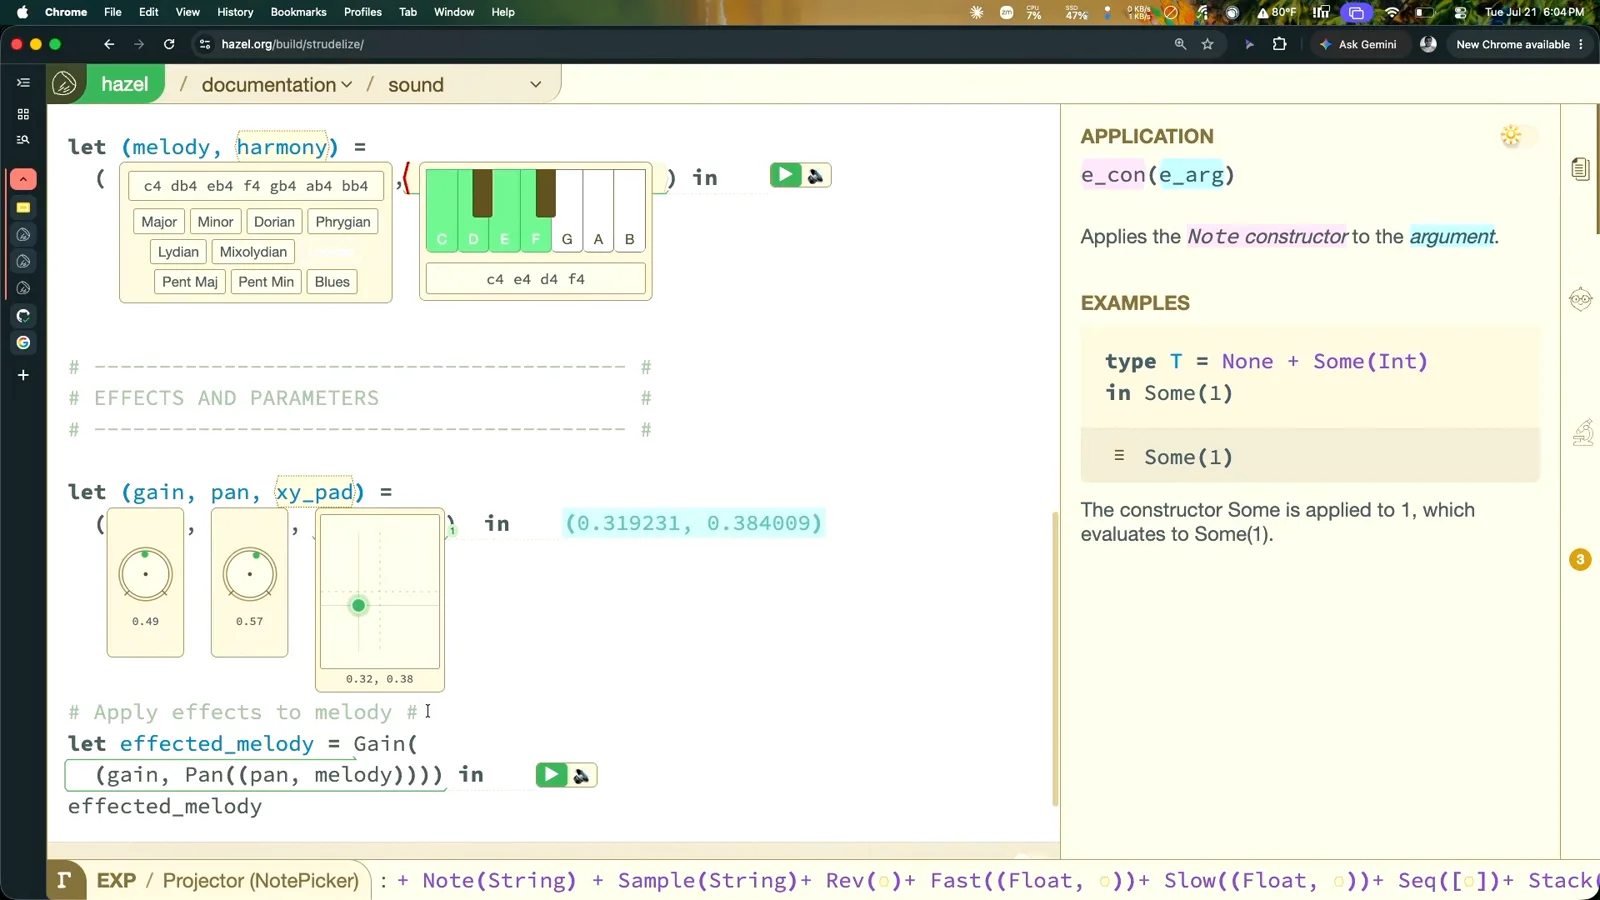Image resolution: width=1600 pixels, height=900 pixels.
Task: Open the assistant face icon in right sidebar
Action: tap(1580, 299)
